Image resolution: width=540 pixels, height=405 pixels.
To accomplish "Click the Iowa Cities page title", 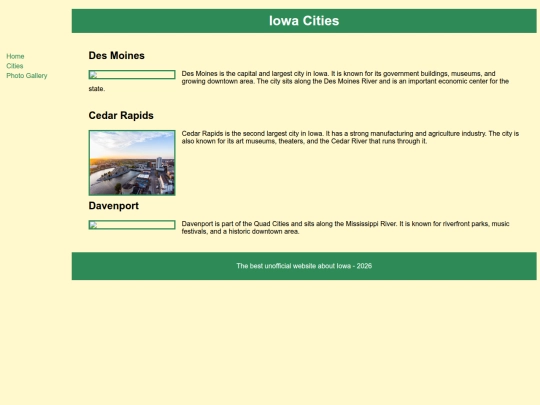I will click(304, 21).
